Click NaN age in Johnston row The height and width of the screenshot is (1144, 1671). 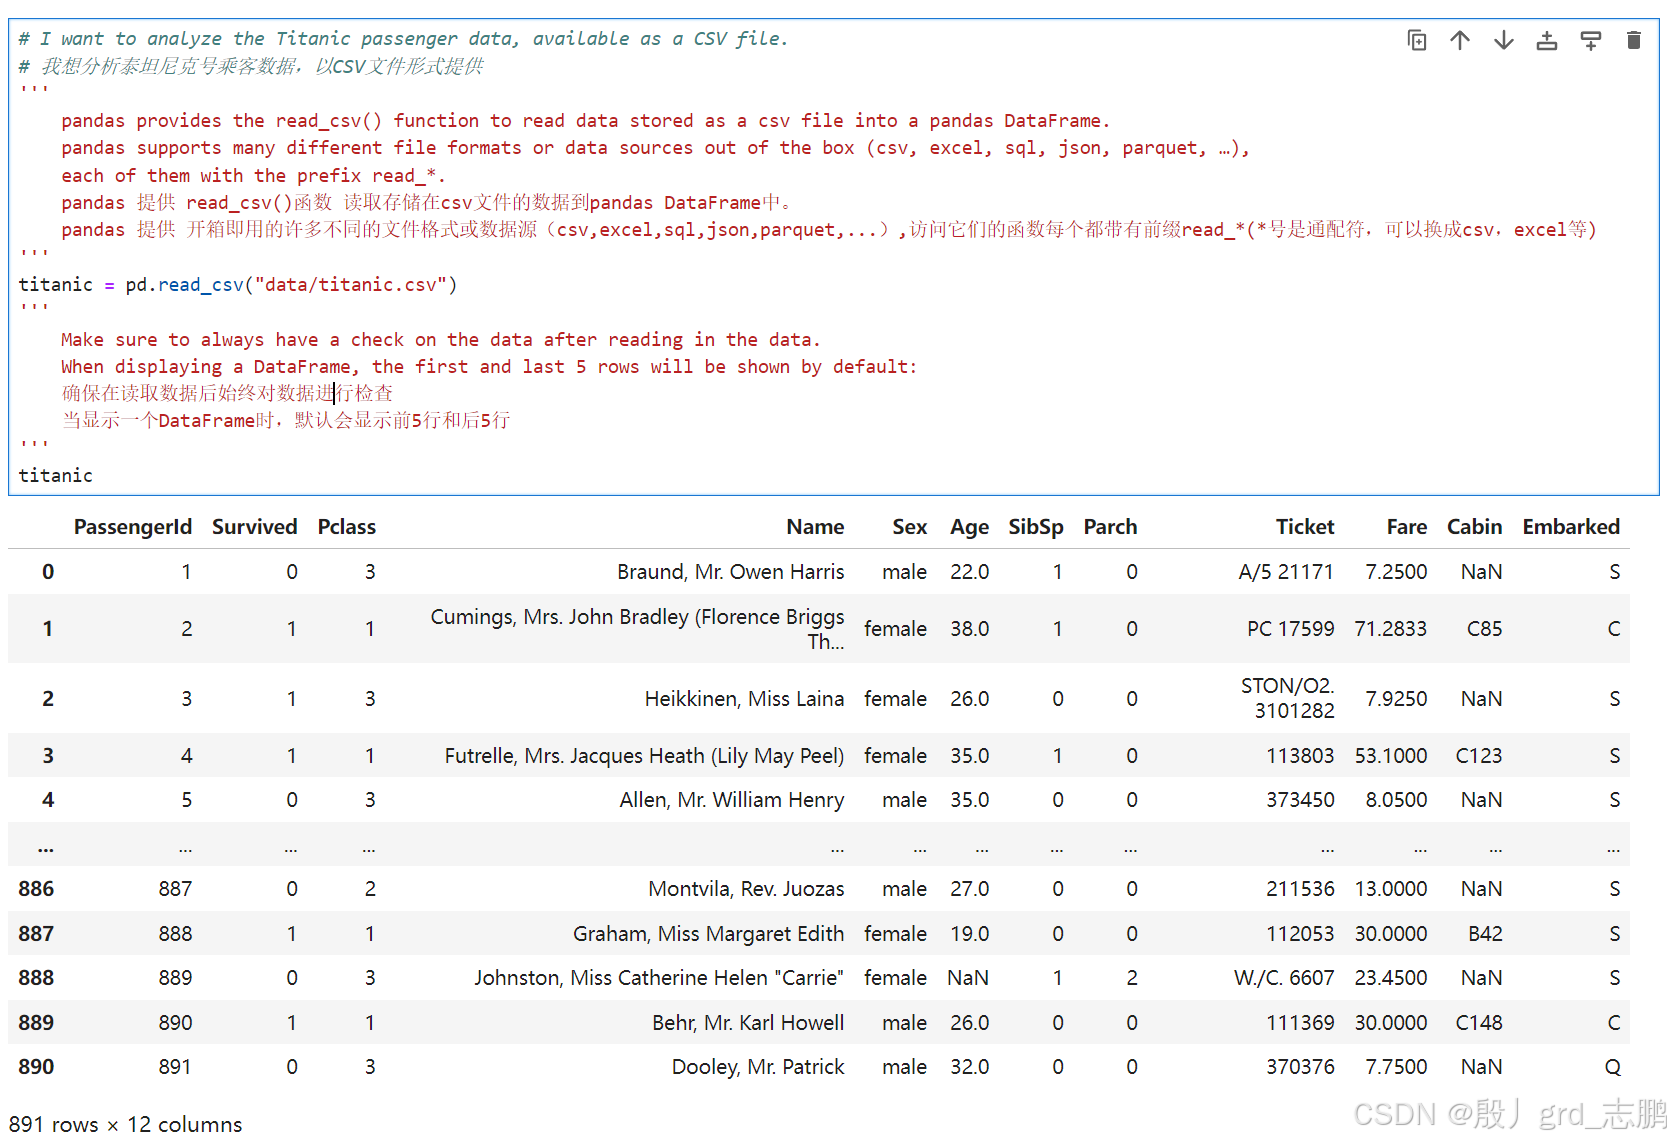[x=968, y=978]
